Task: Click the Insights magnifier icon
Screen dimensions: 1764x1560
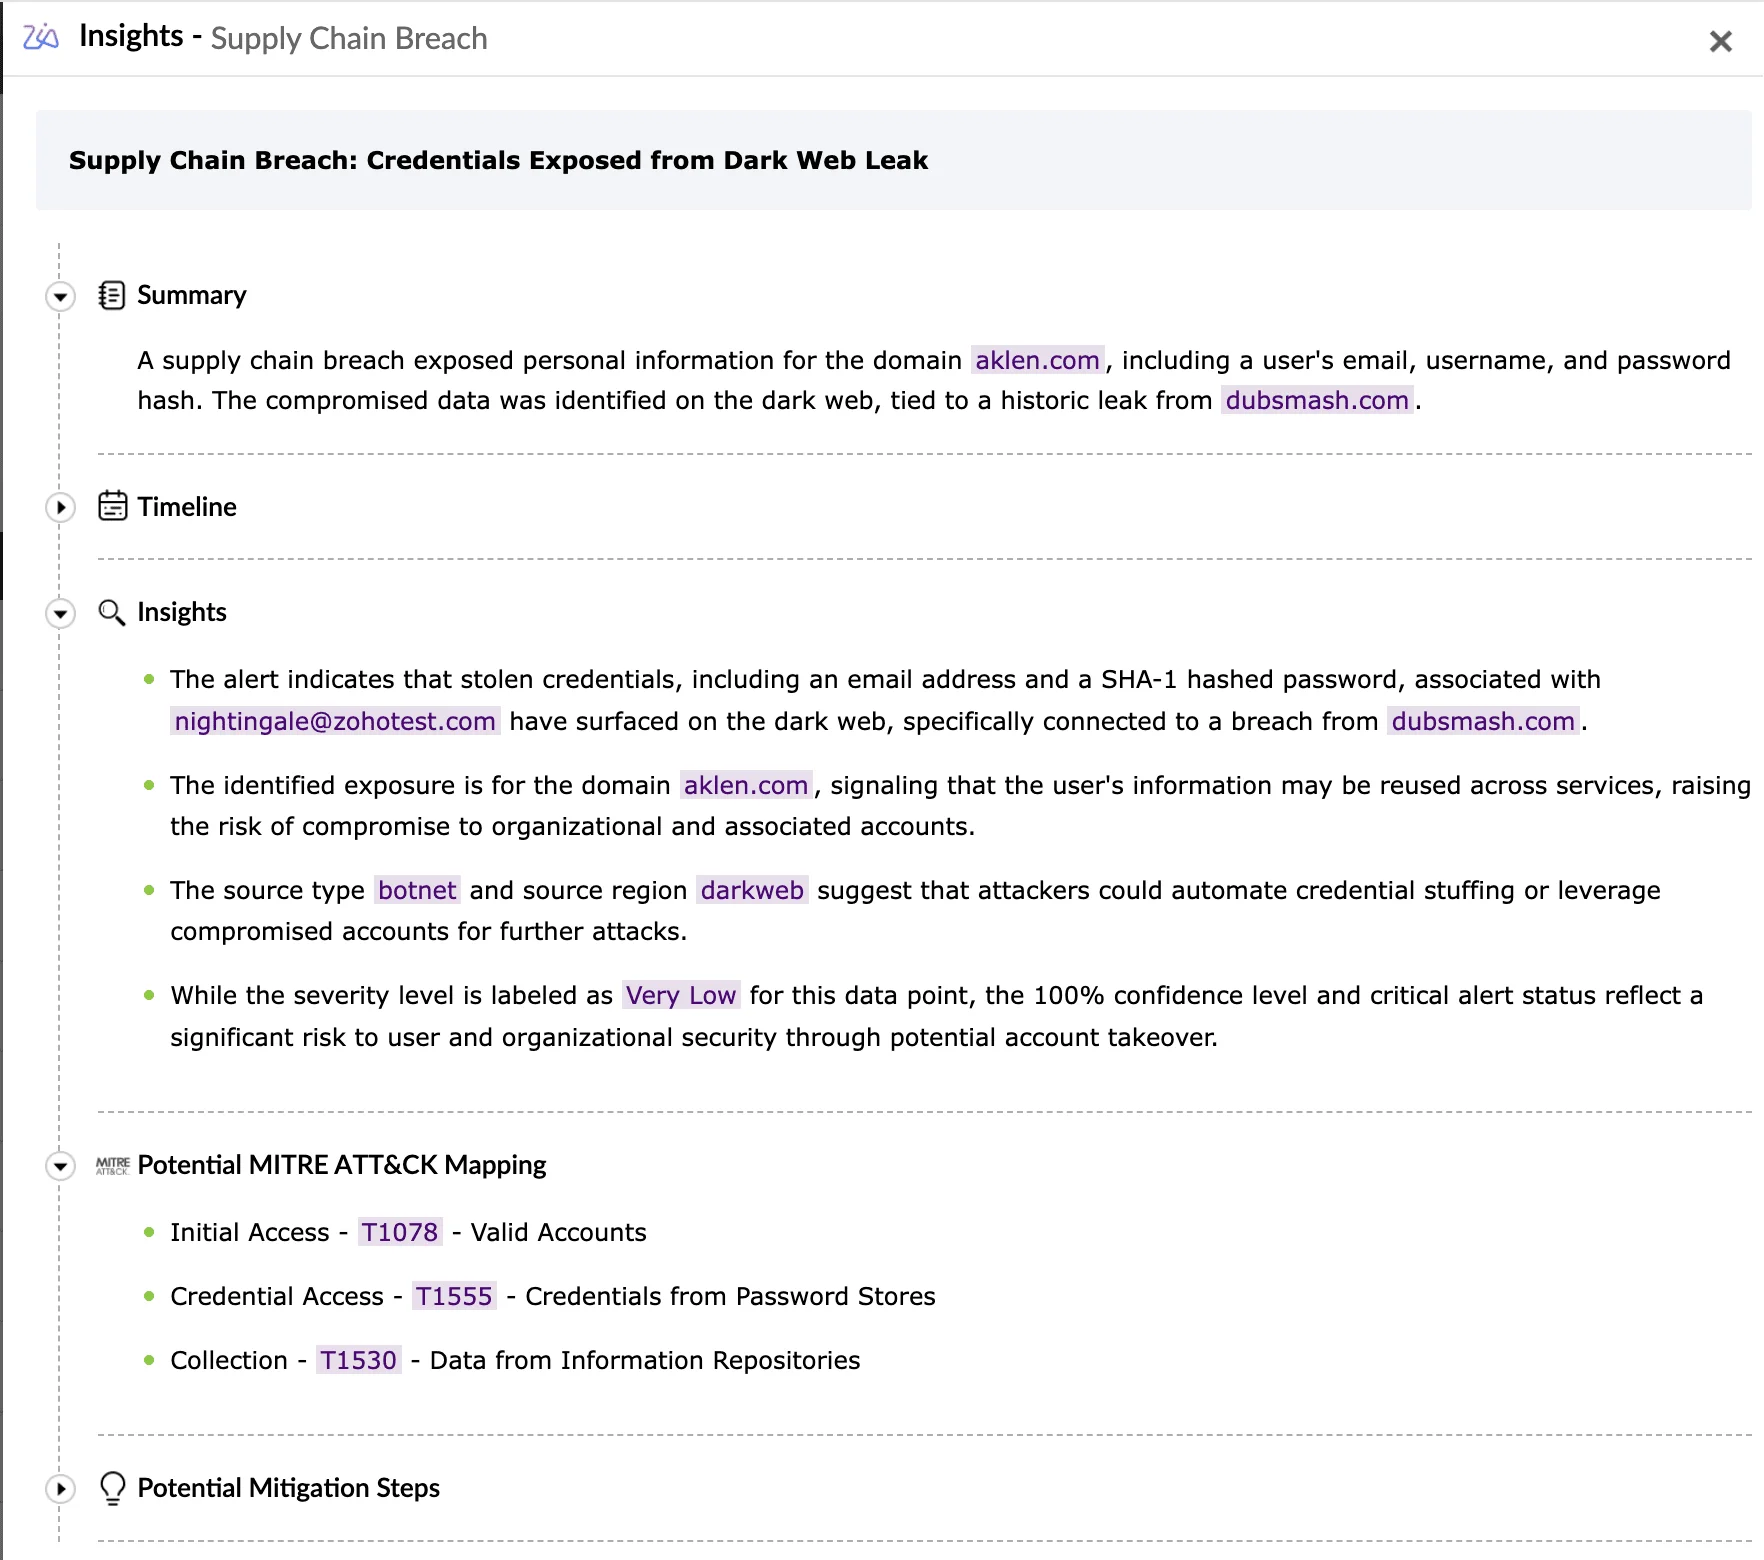Action: [x=112, y=612]
